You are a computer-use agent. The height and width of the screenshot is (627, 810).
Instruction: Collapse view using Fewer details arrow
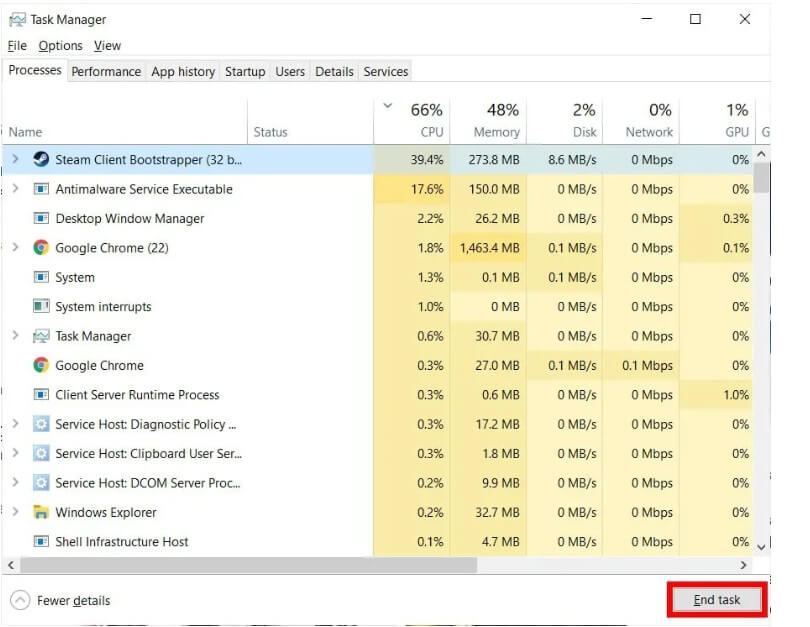click(x=20, y=601)
